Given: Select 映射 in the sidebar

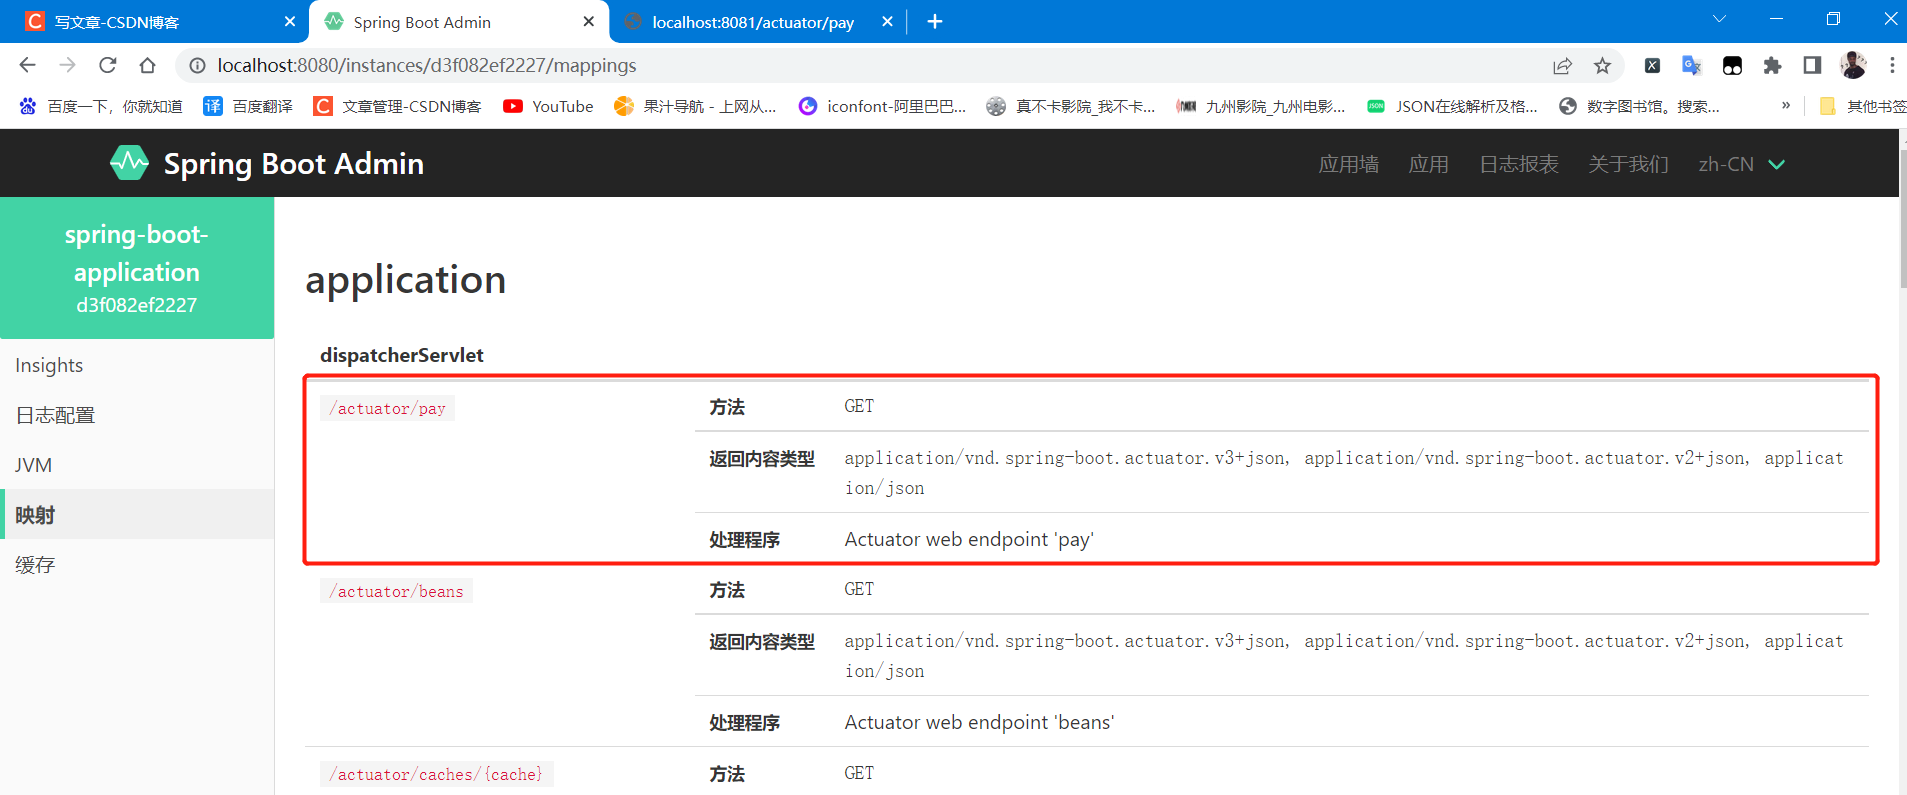Looking at the screenshot, I should pyautogui.click(x=137, y=514).
